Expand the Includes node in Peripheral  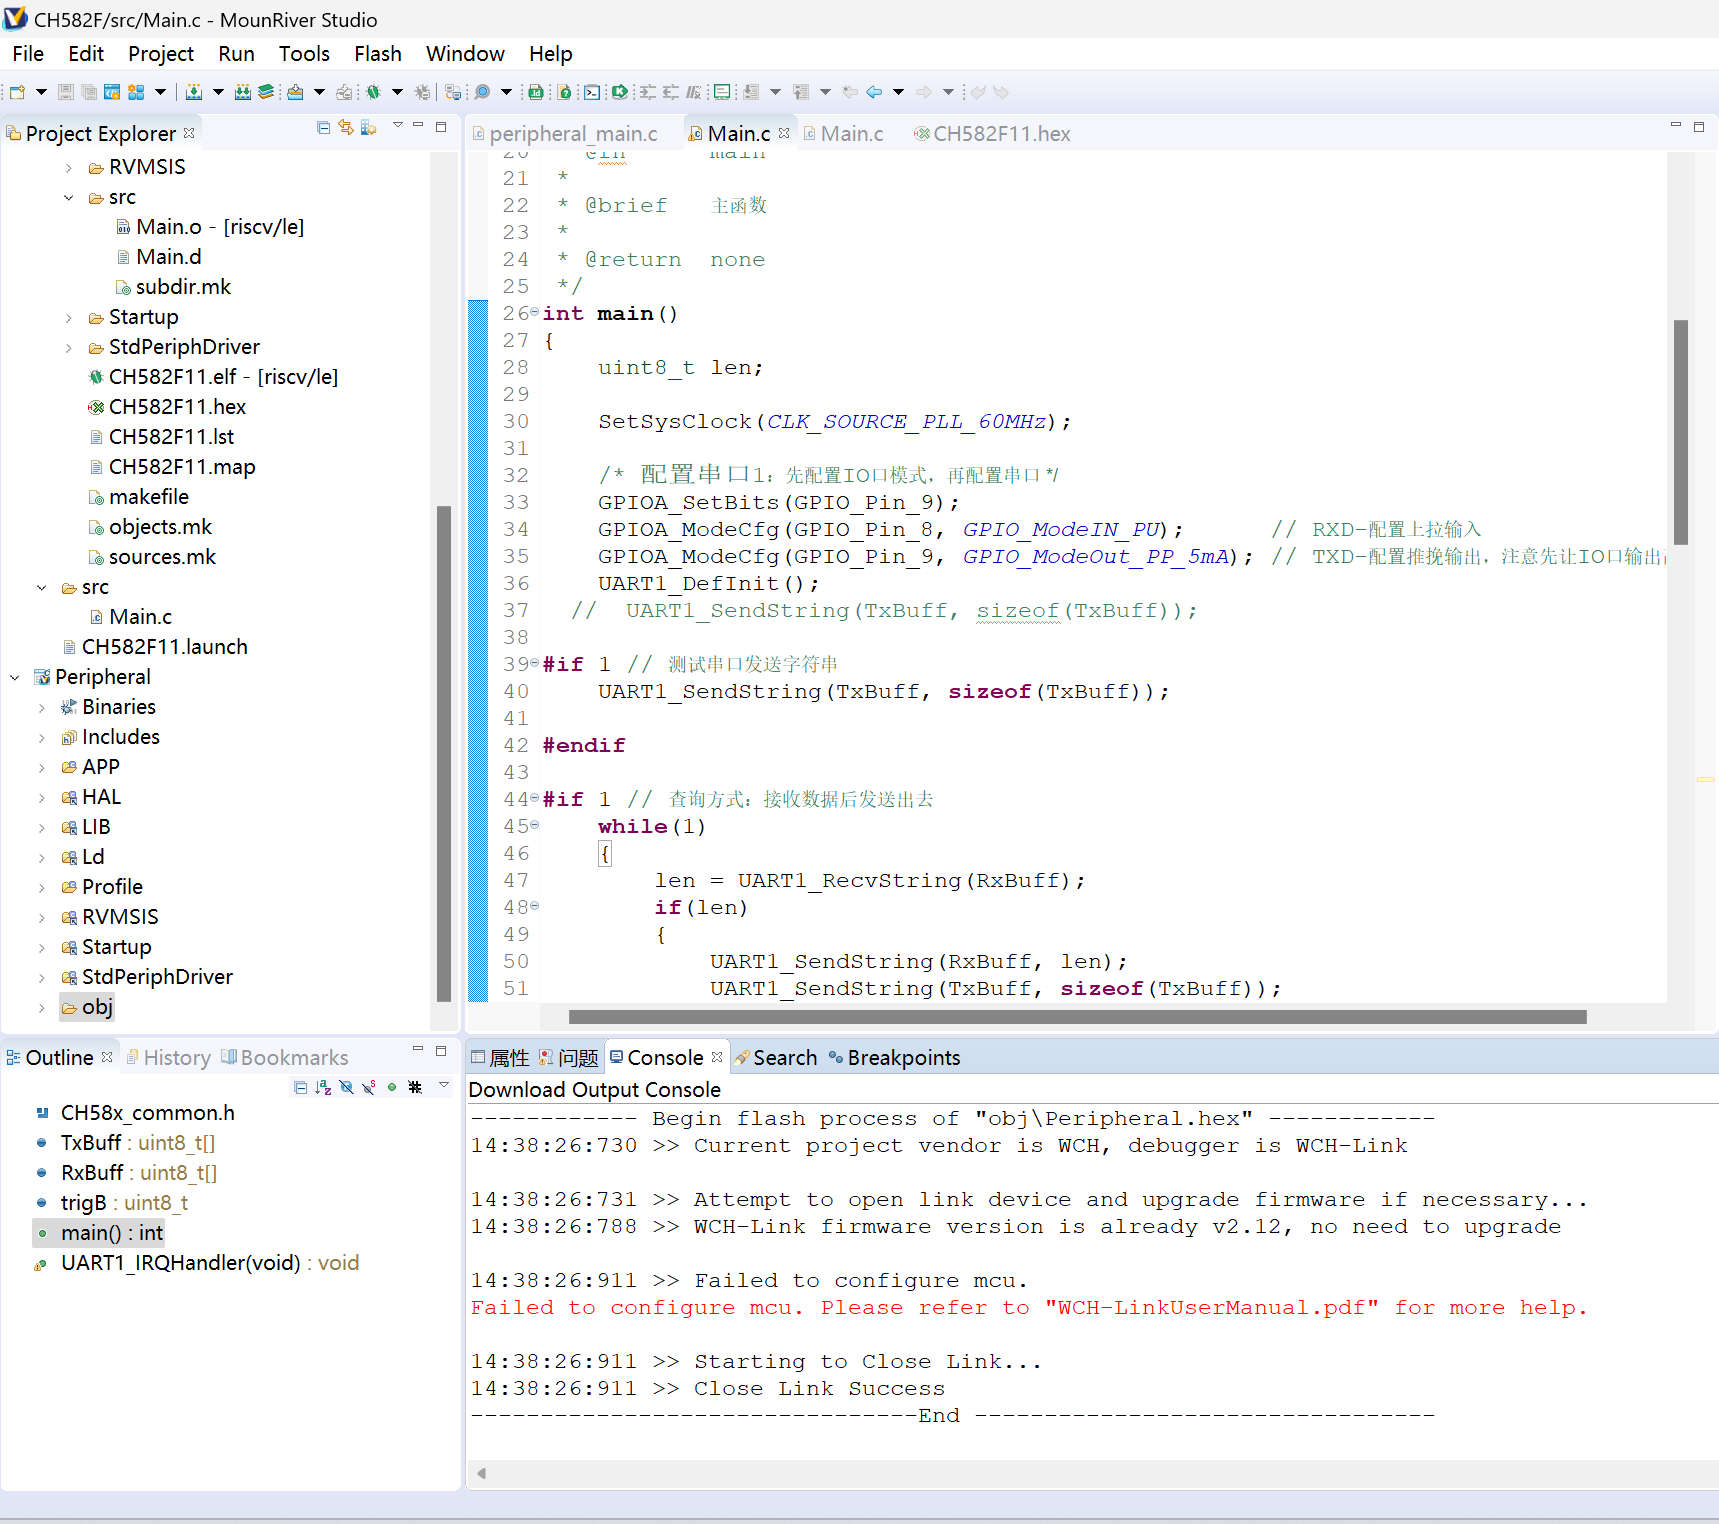[x=41, y=738]
